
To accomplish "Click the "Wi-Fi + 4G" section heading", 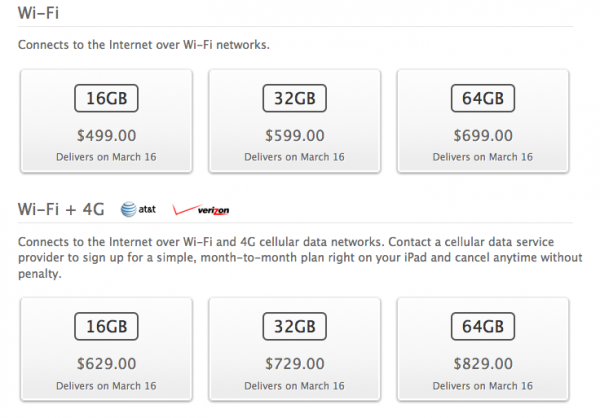I will click(x=61, y=209).
